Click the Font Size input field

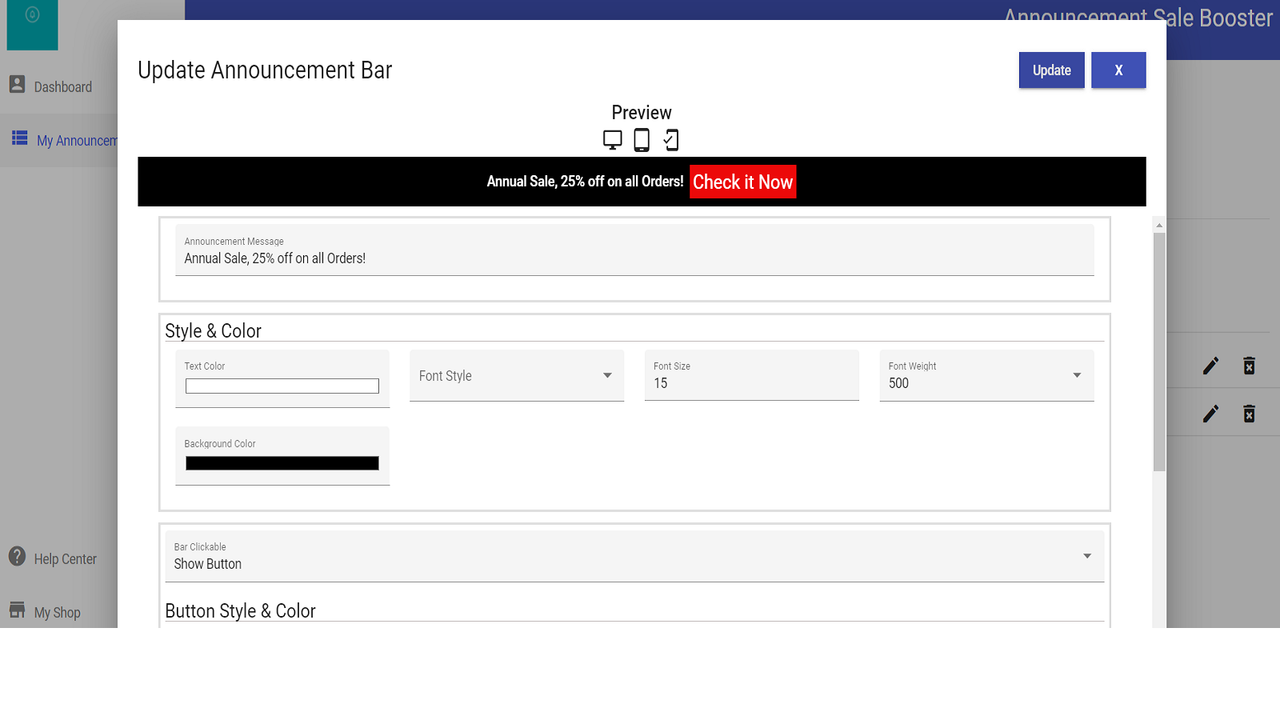[752, 375]
